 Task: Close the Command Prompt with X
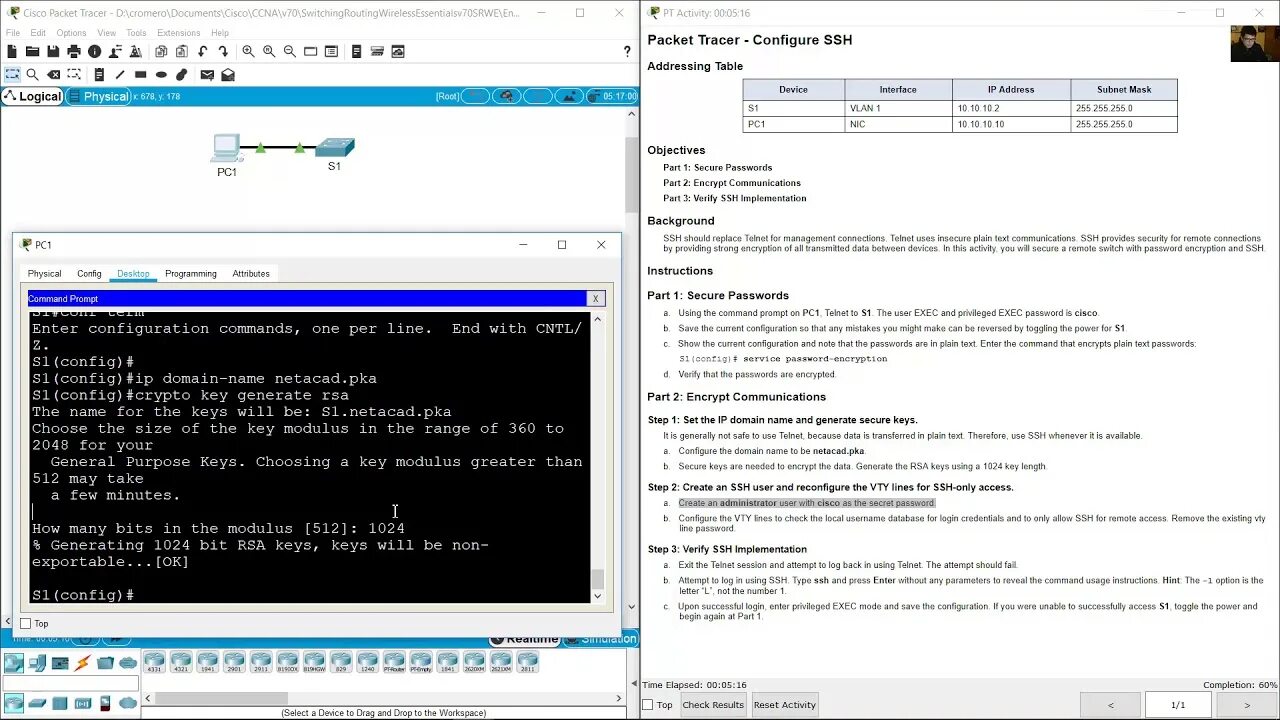pos(595,298)
